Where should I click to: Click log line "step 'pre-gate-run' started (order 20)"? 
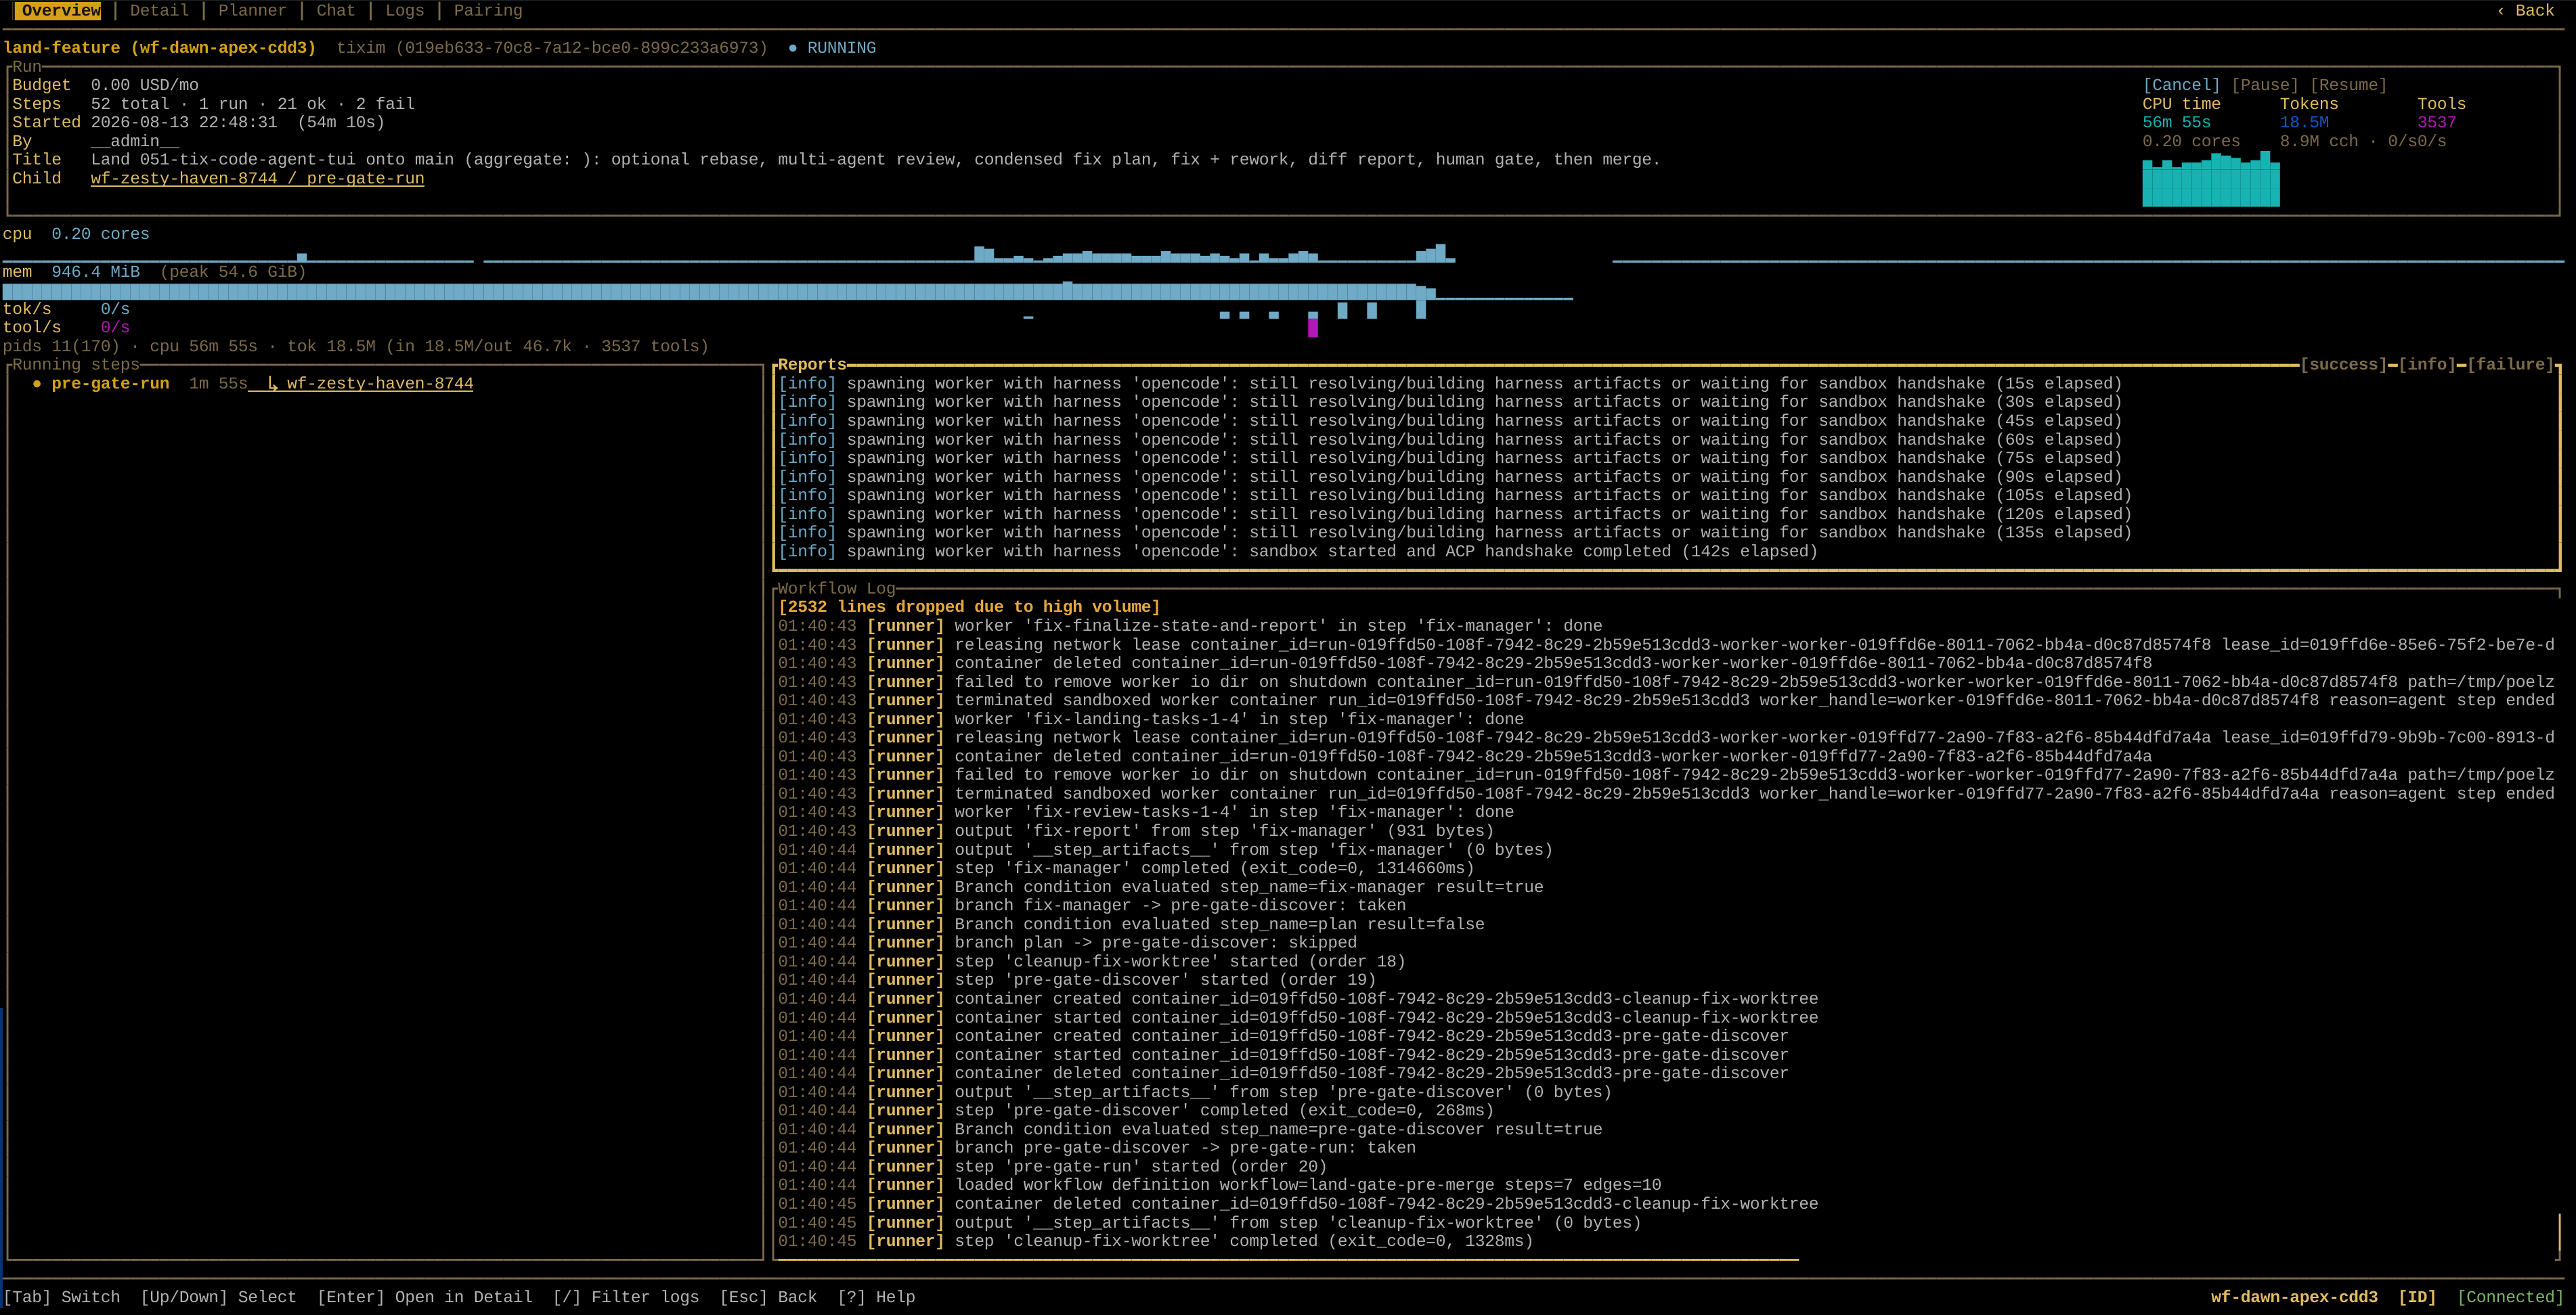(x=1052, y=1166)
